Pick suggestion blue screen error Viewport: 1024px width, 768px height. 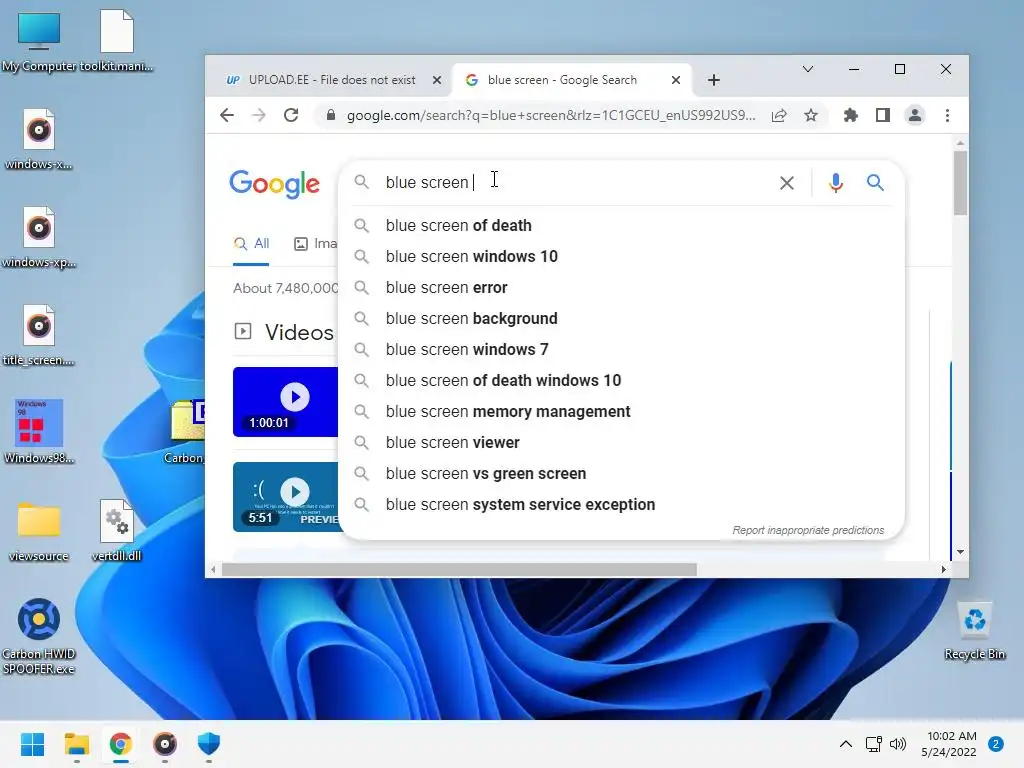click(x=622, y=287)
